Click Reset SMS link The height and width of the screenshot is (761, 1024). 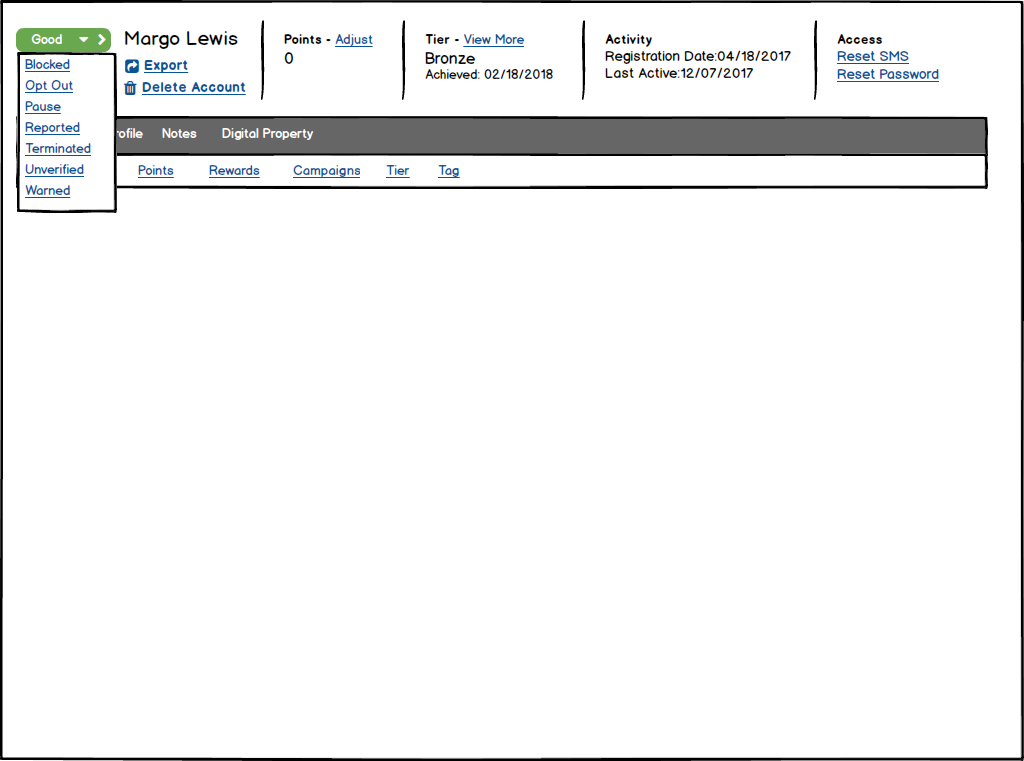[872, 56]
